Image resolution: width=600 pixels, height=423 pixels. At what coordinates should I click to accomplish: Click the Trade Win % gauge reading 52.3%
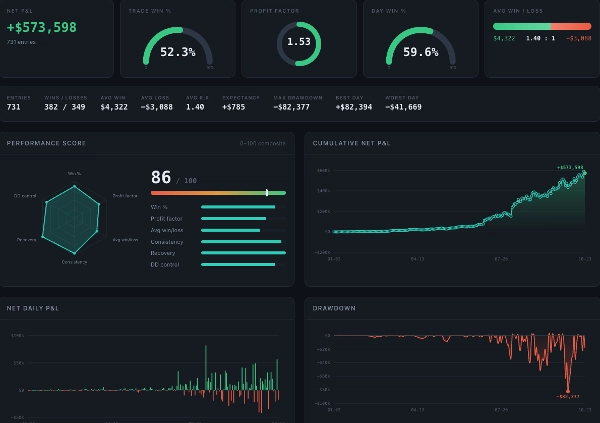[178, 46]
